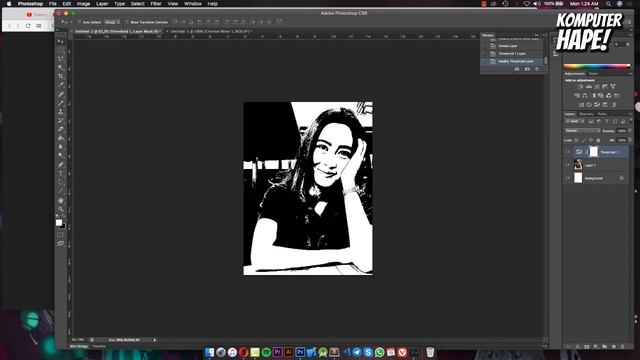The width and height of the screenshot is (640, 360).
Task: Select the Brush tool
Action: click(x=60, y=103)
